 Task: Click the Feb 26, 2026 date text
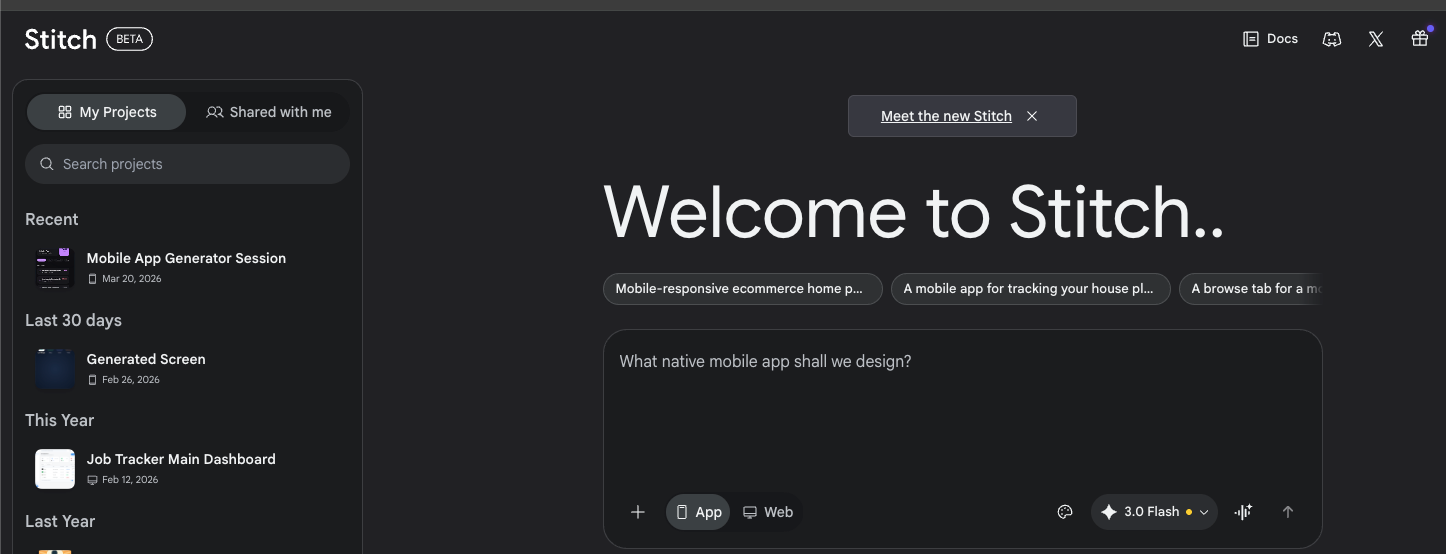pos(130,380)
